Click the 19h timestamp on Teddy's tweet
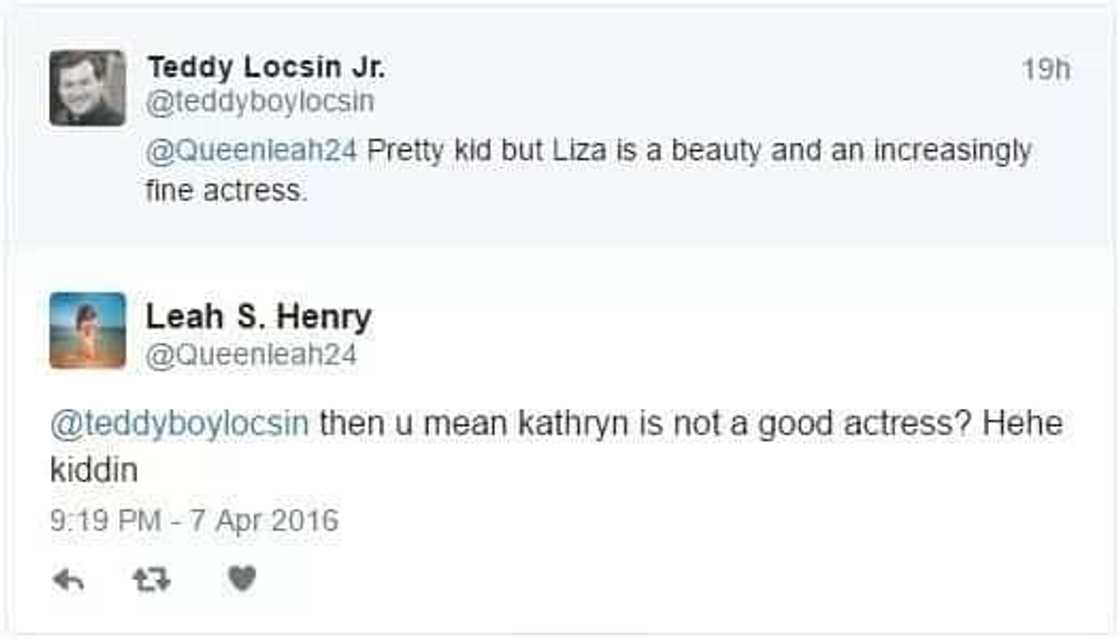Image resolution: width=1120 pixels, height=639 pixels. click(1045, 70)
